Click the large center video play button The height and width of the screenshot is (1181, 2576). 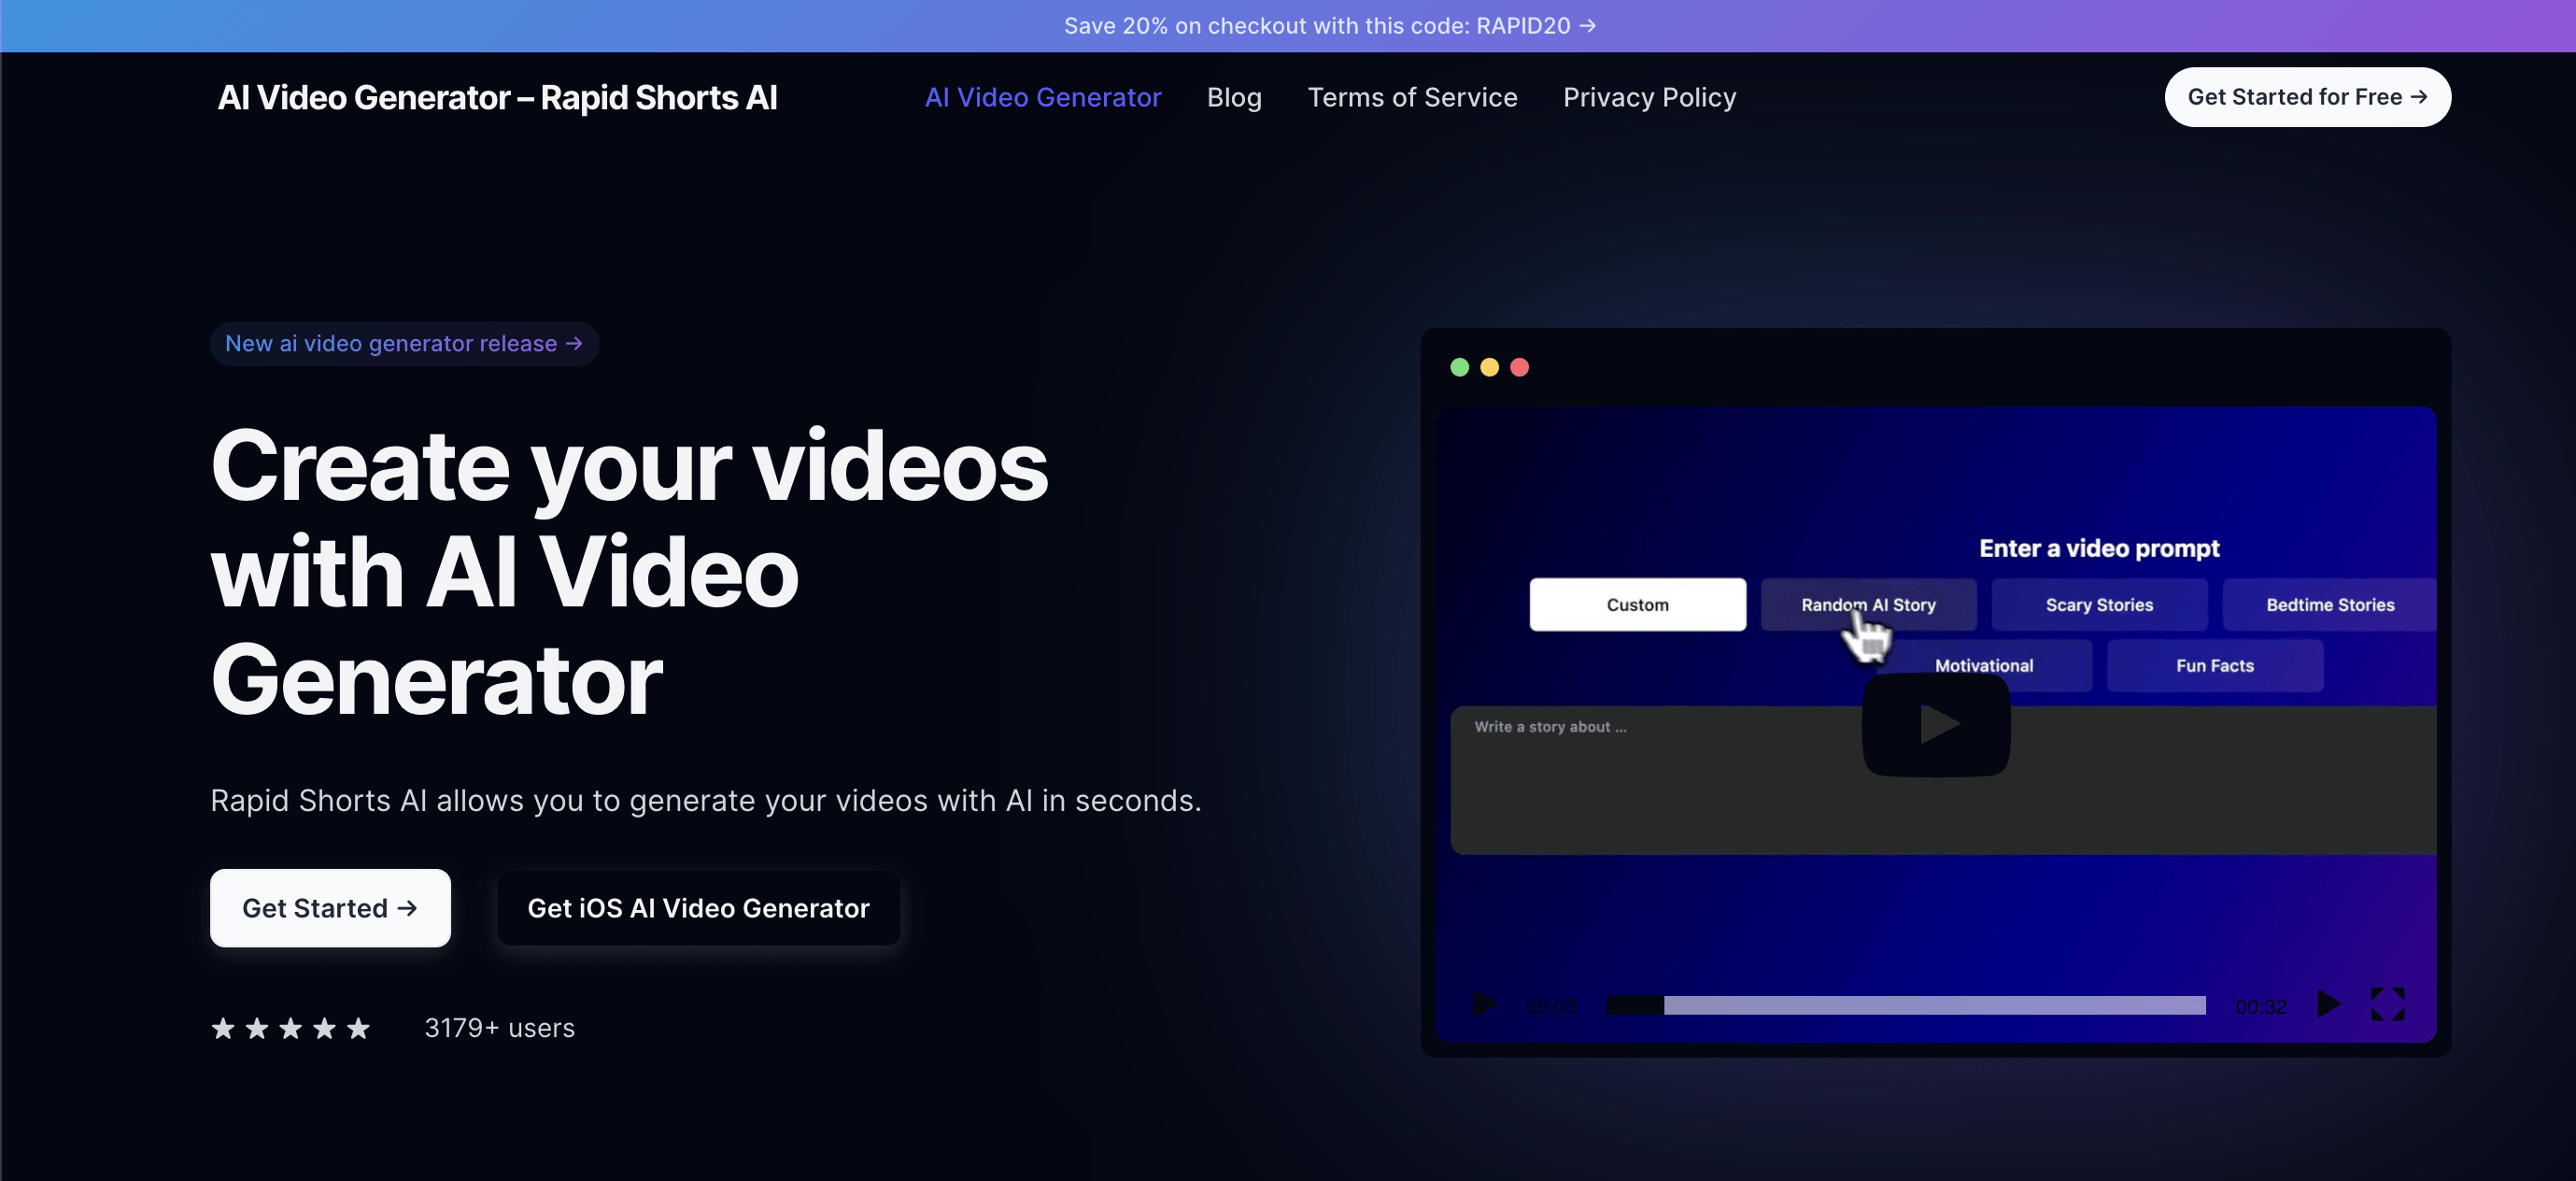[x=1936, y=724]
